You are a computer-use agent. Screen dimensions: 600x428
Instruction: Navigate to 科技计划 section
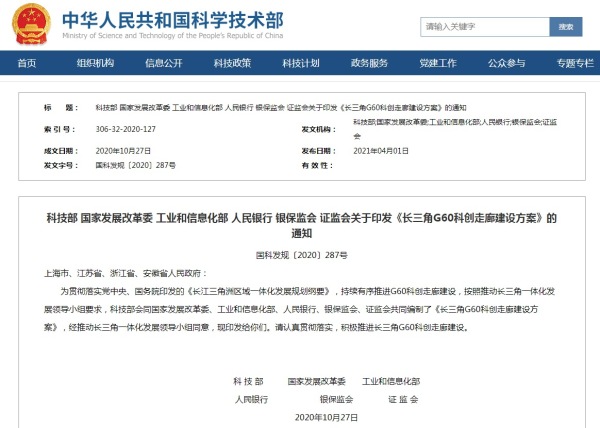tap(301, 63)
